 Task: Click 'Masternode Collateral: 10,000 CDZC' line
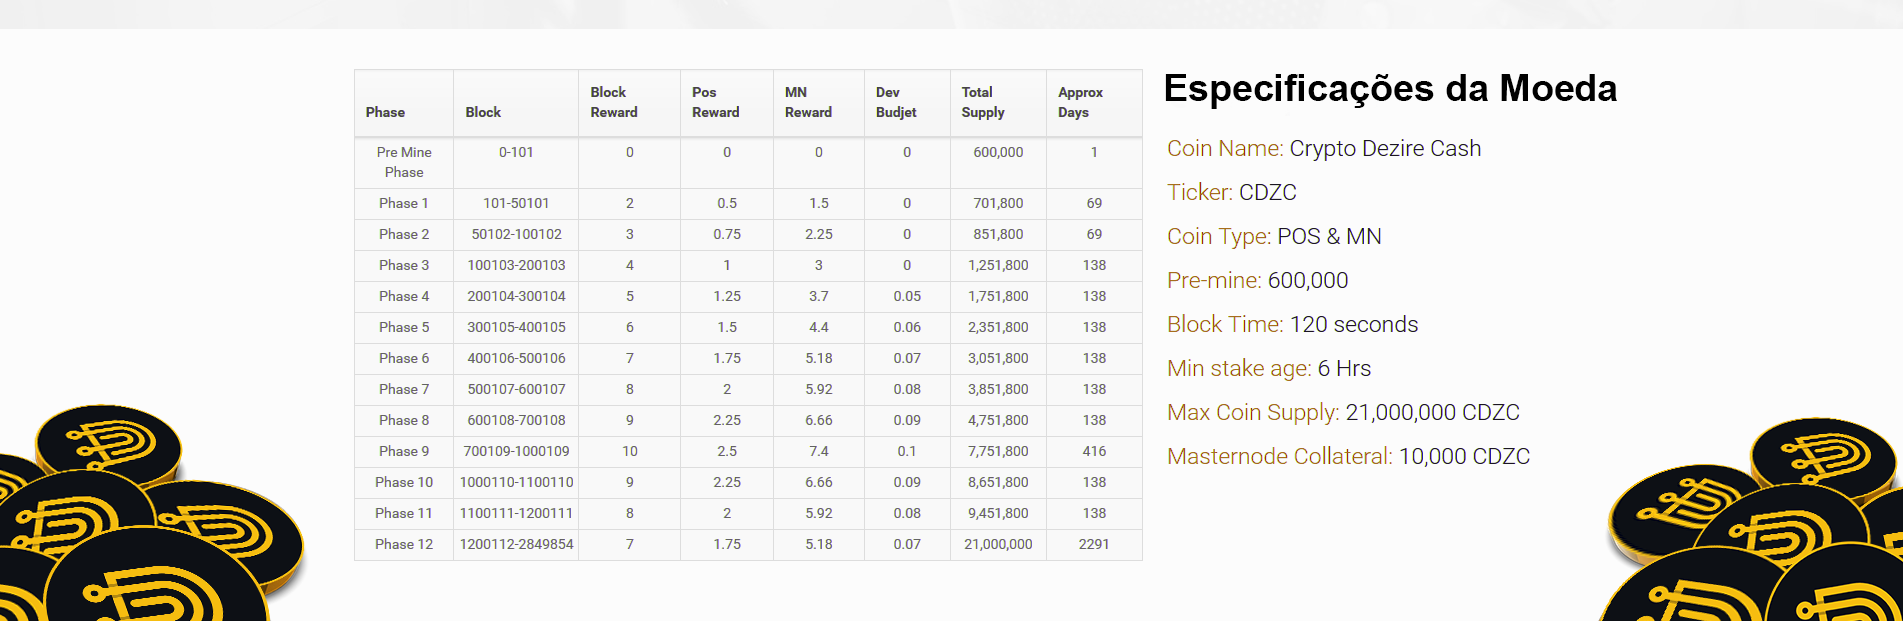point(1349,456)
